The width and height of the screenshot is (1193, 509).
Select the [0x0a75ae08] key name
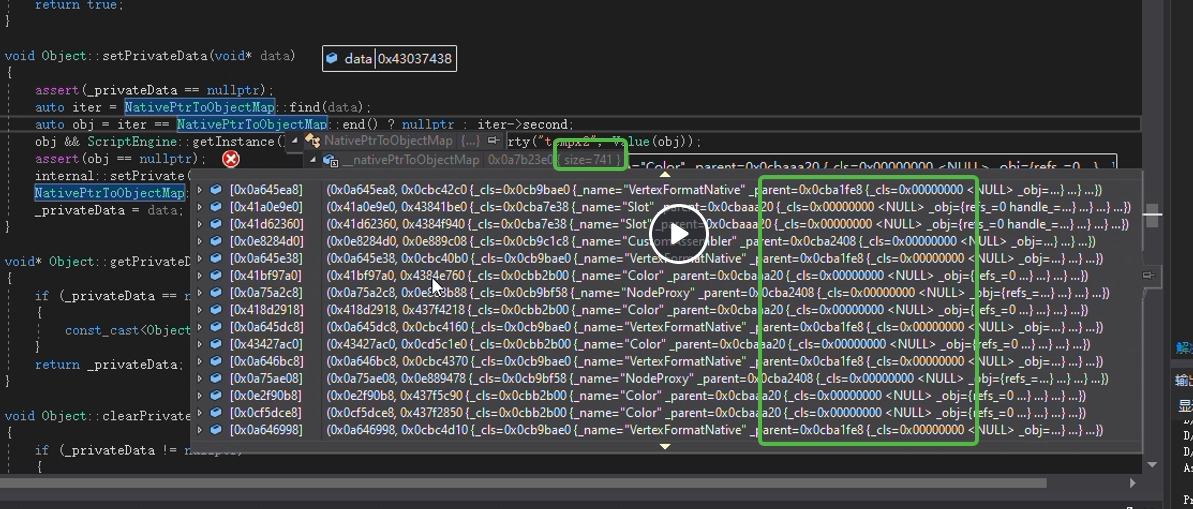point(266,378)
